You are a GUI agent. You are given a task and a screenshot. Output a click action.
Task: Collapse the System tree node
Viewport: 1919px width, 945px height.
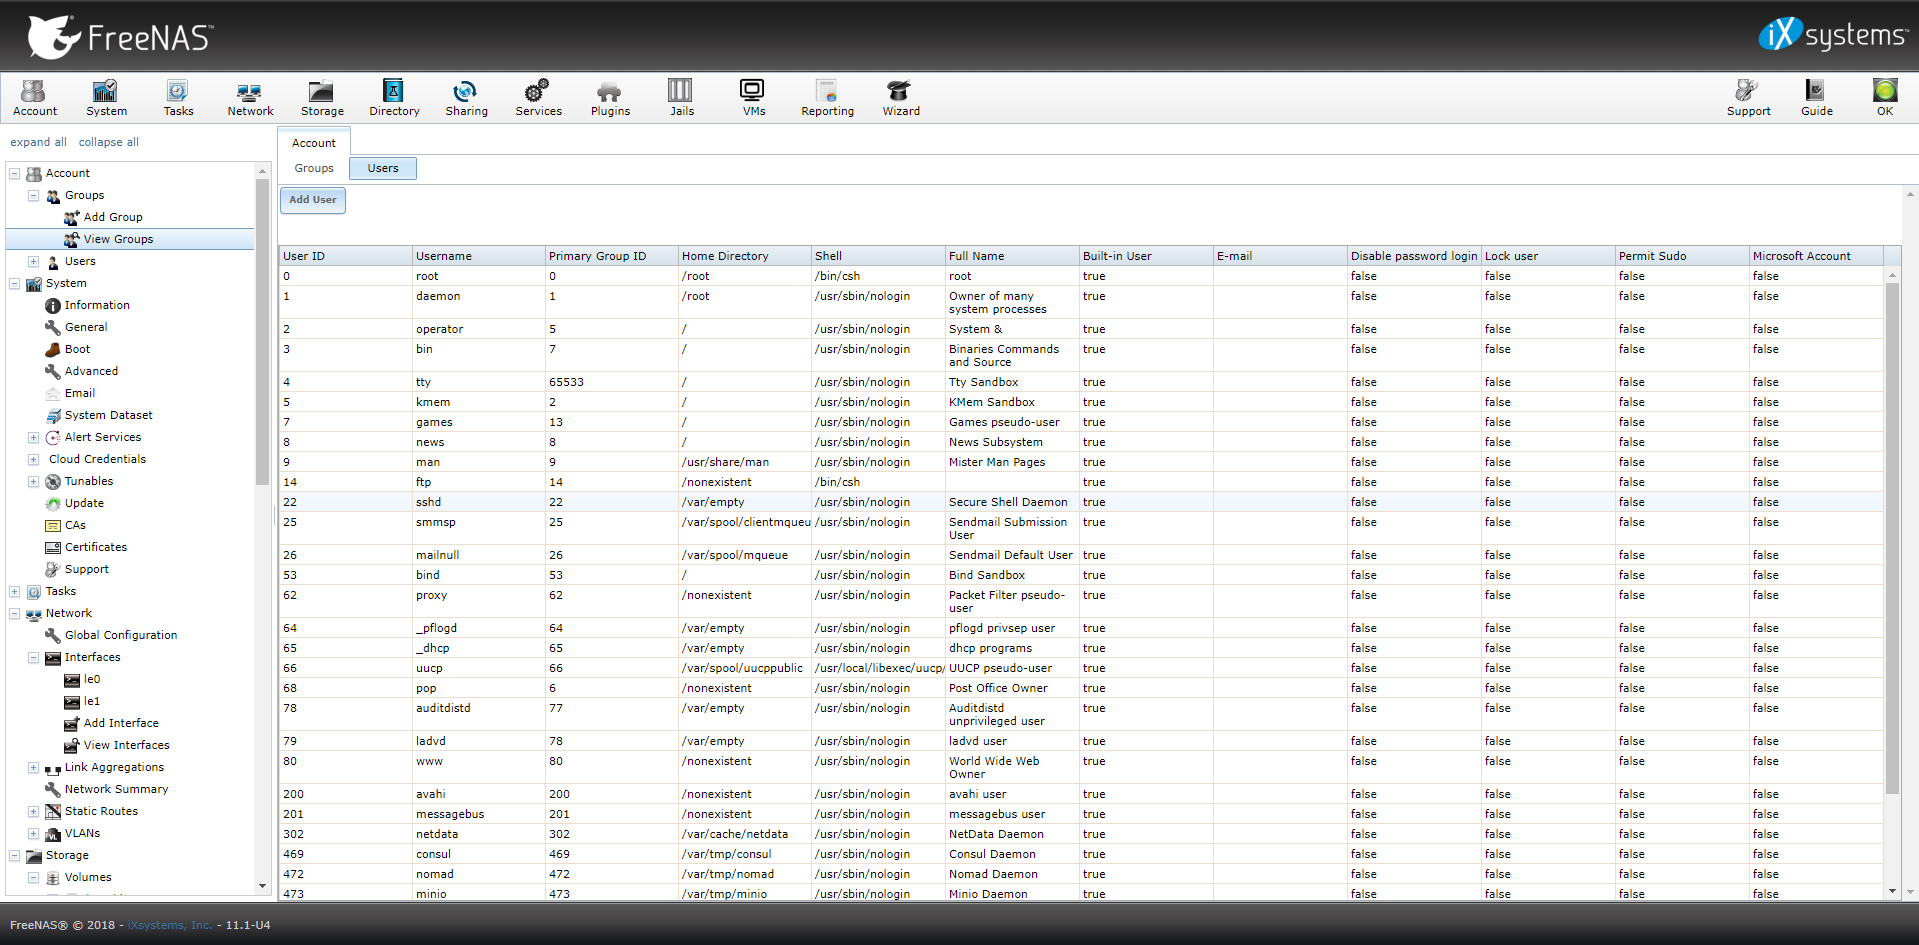15,283
